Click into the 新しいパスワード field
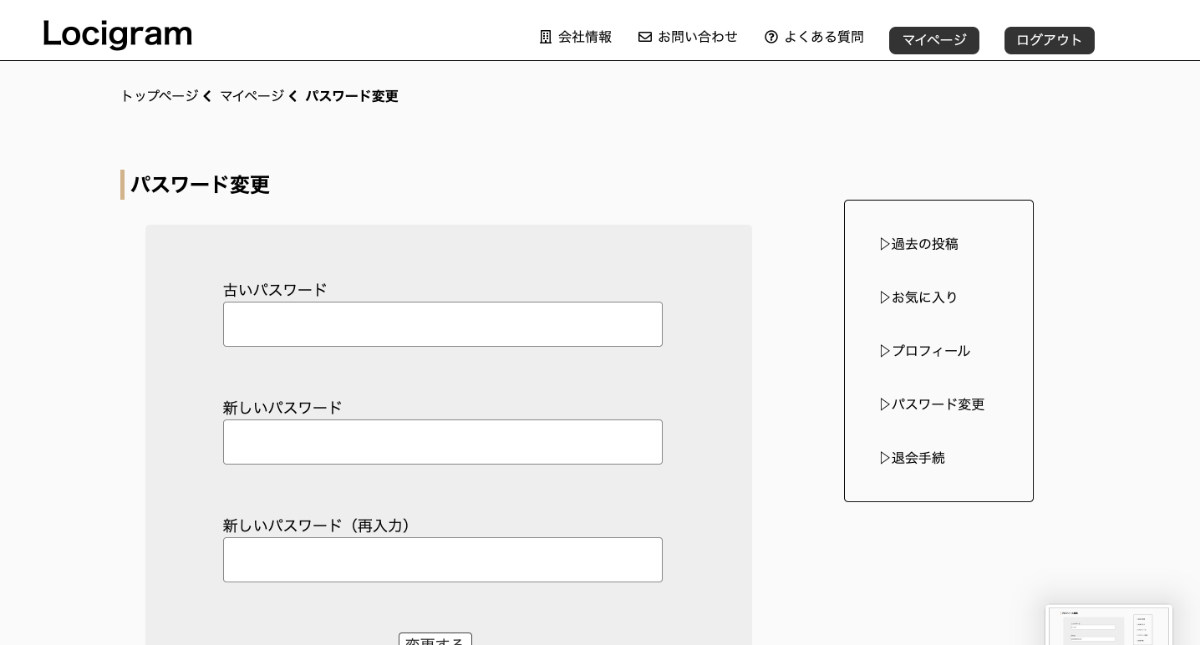This screenshot has width=1200, height=645. click(x=442, y=442)
